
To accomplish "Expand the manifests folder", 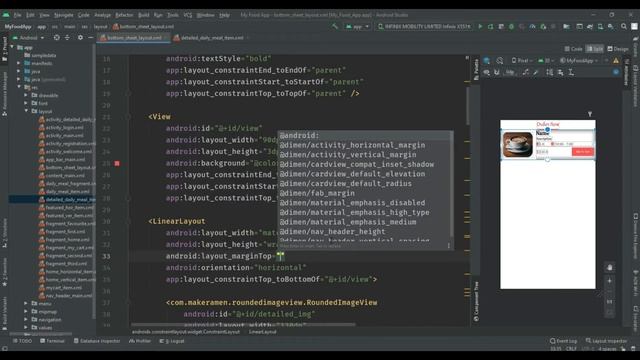I will (x=19, y=63).
